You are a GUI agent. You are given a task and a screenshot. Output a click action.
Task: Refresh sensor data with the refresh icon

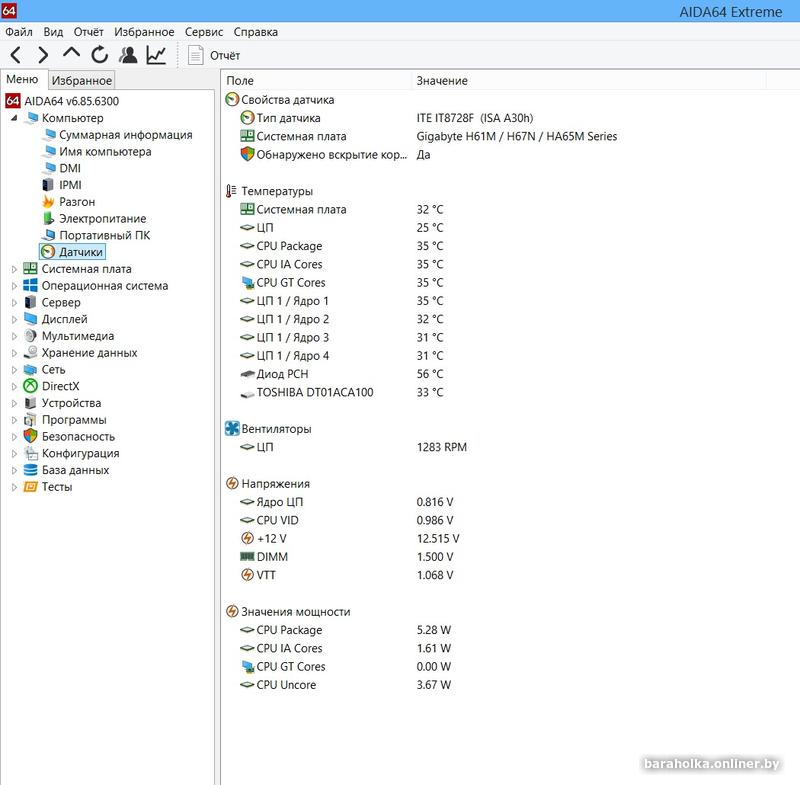tap(99, 55)
